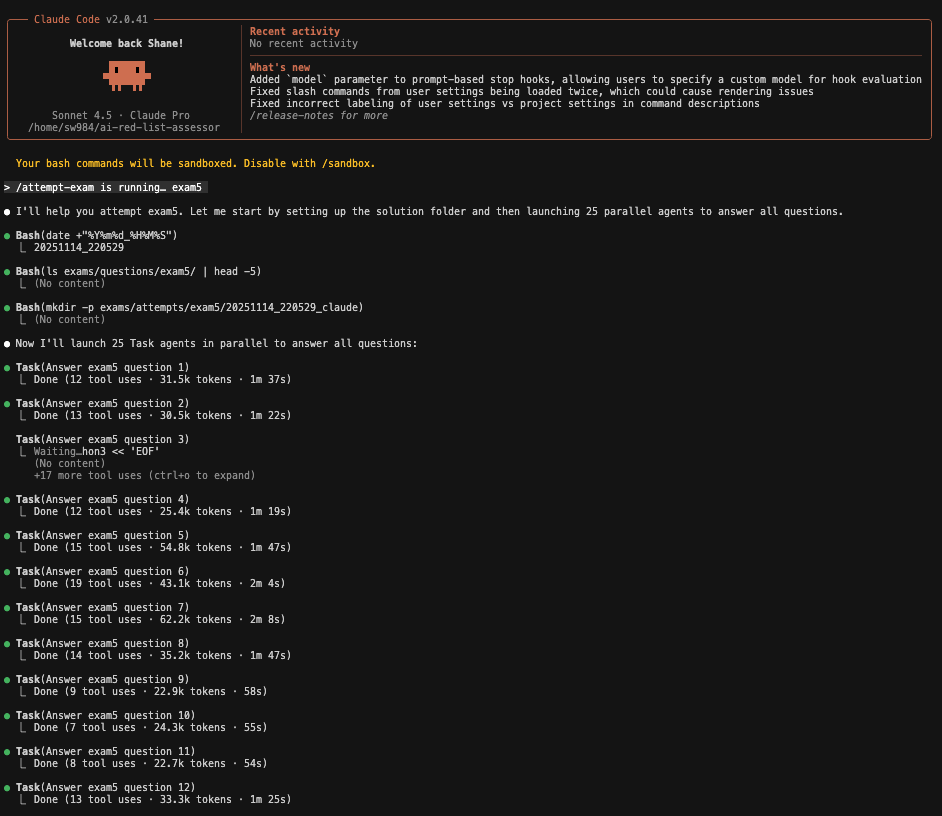The width and height of the screenshot is (942, 816).
Task: Expand the running Task question 3 entry
Action: tap(102, 440)
